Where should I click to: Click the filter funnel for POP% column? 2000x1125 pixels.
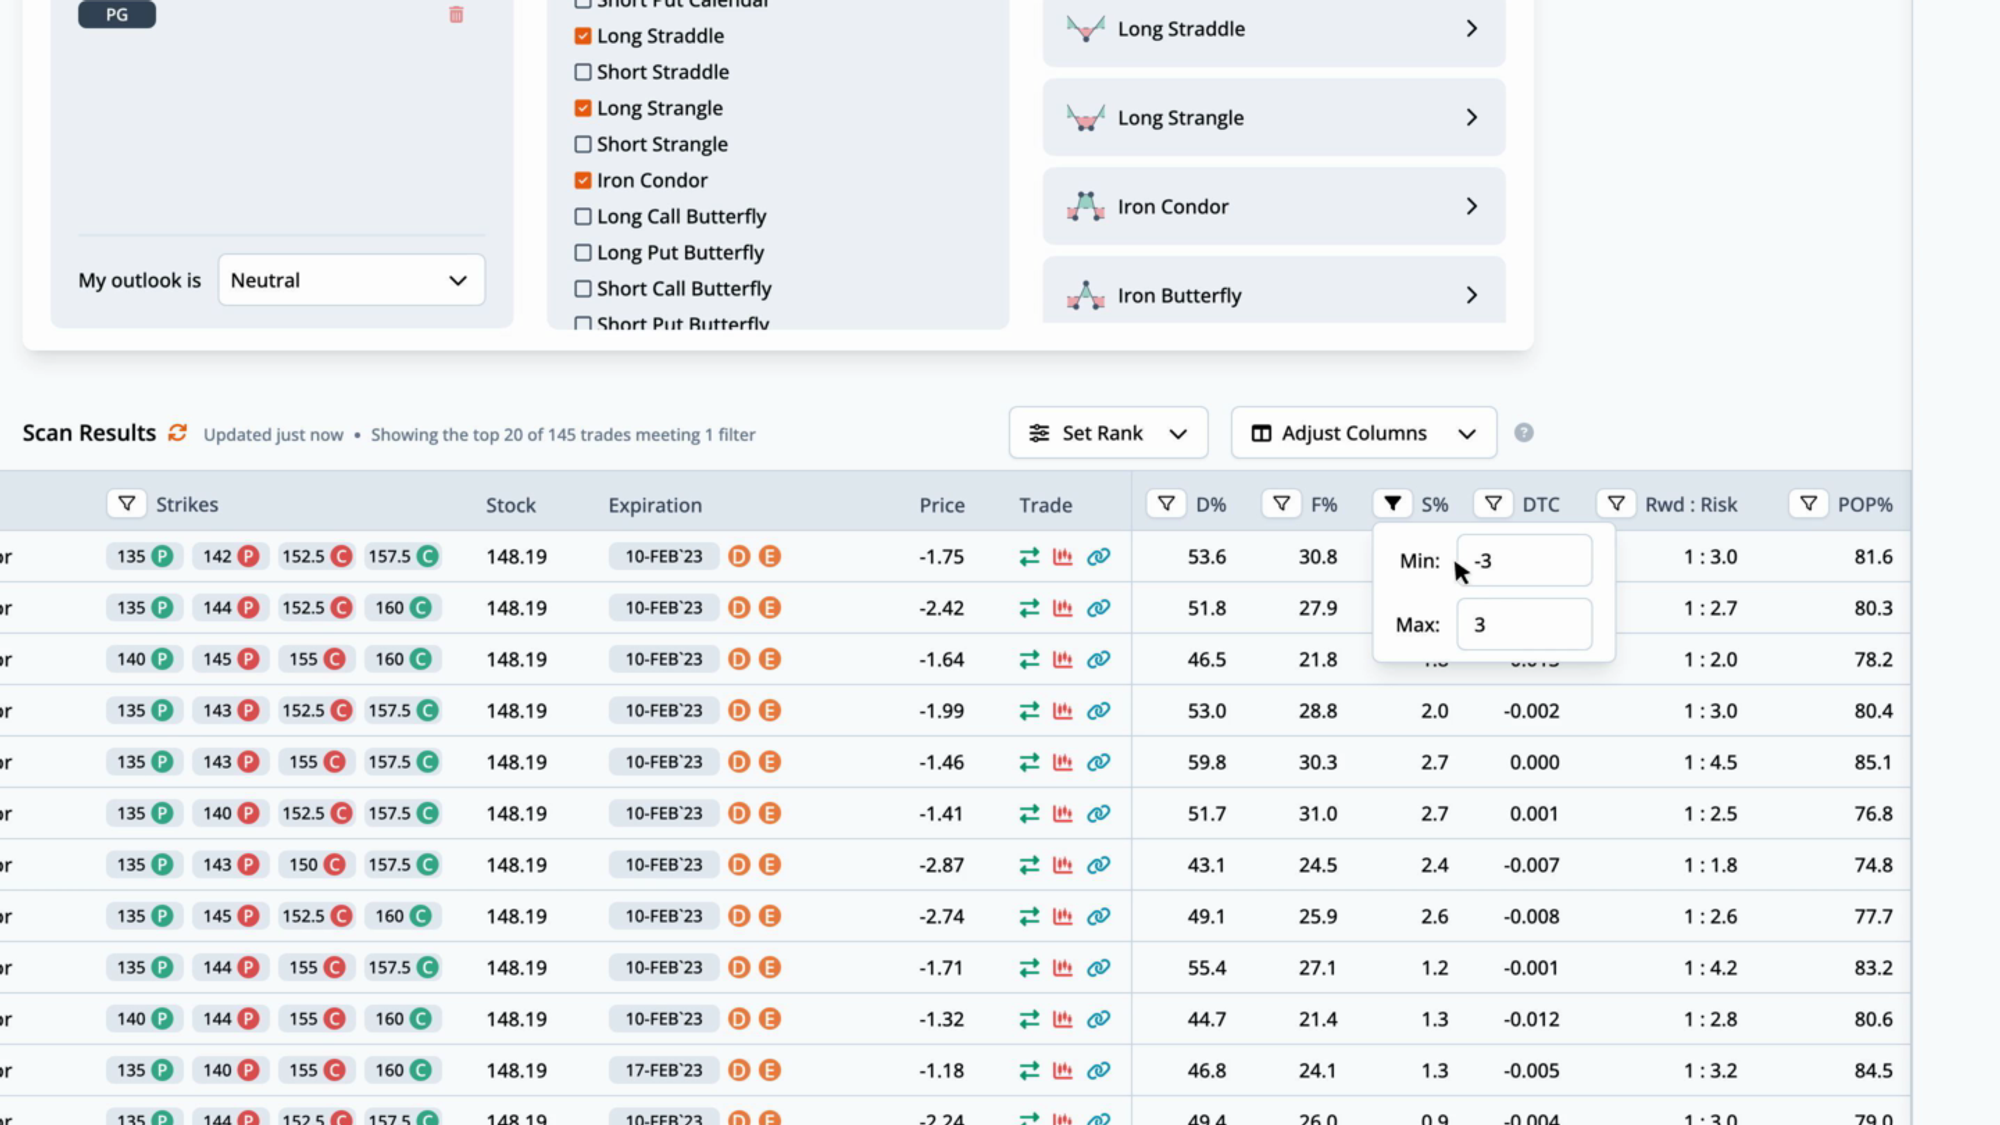[1808, 504]
